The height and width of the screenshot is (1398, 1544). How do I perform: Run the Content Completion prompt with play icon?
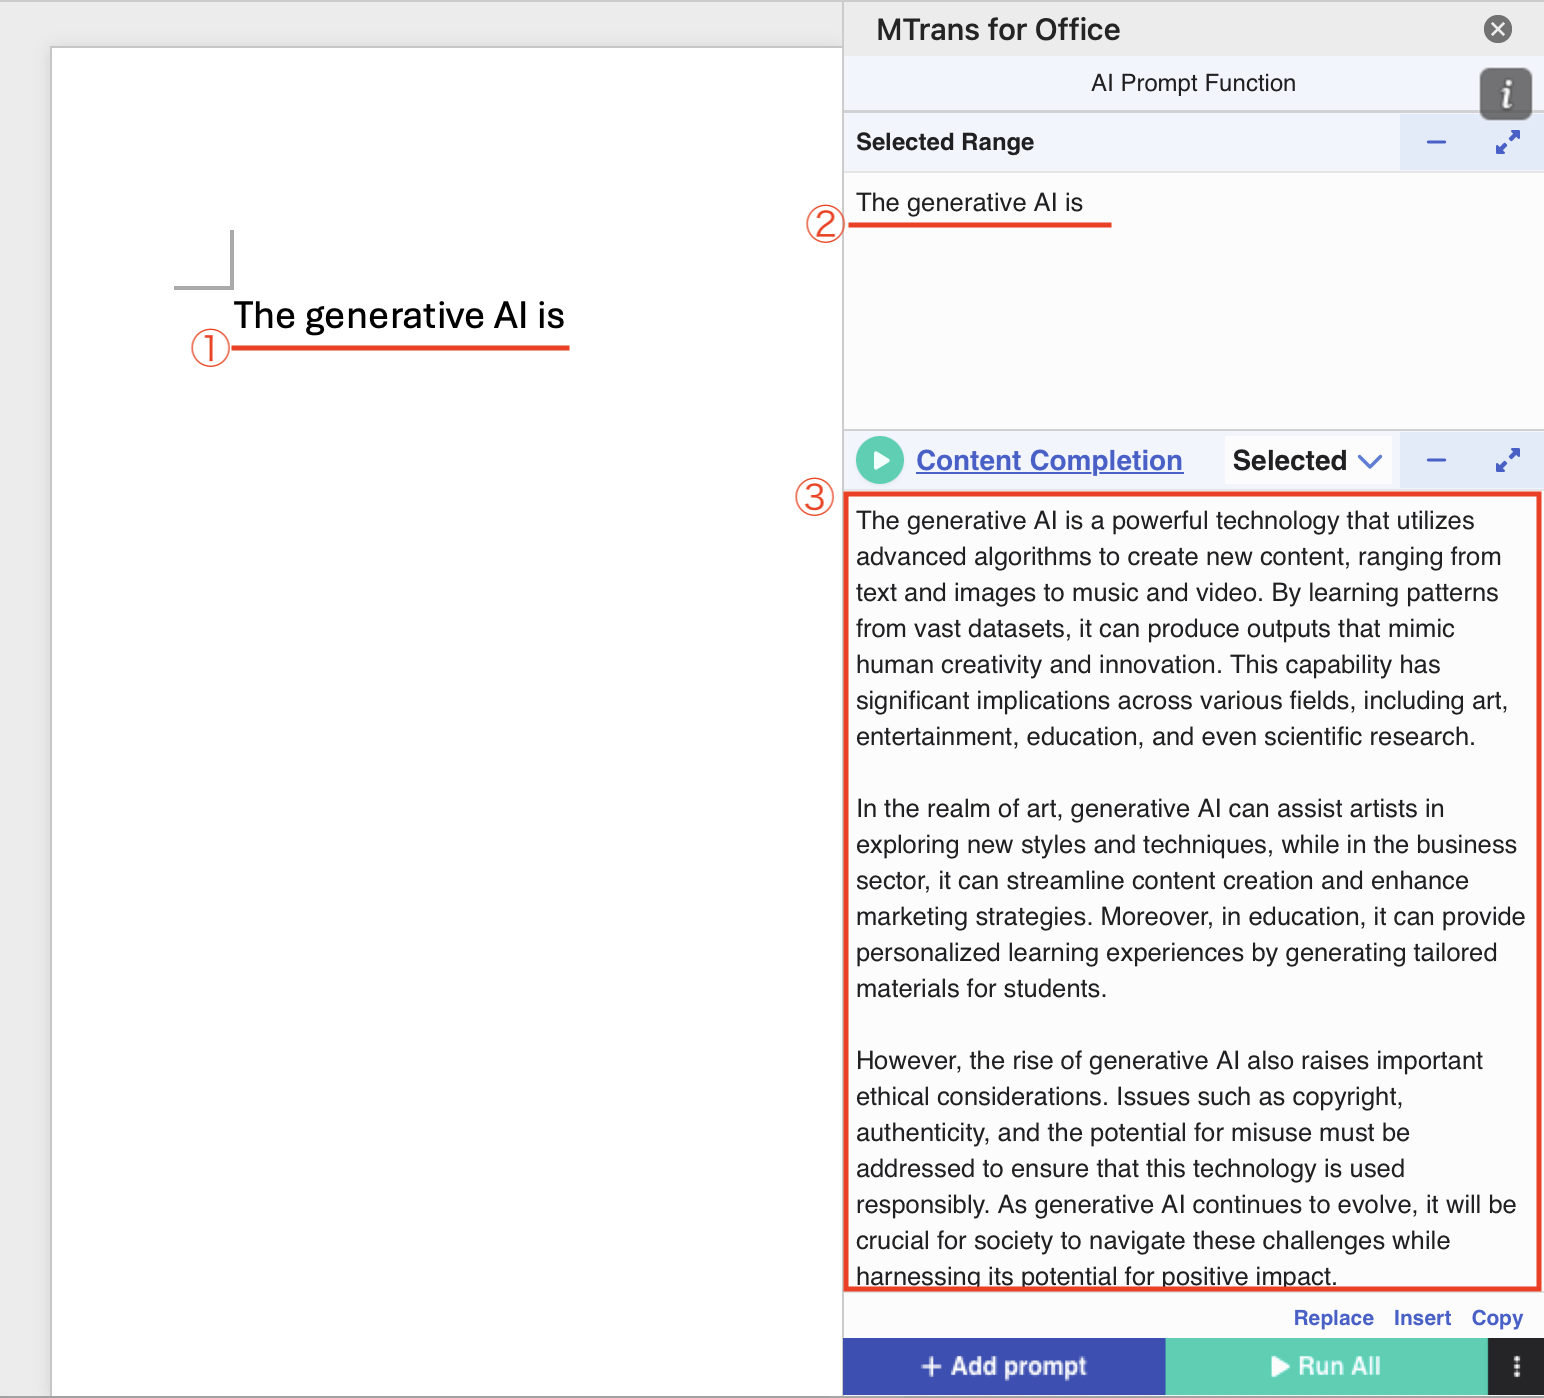[880, 460]
